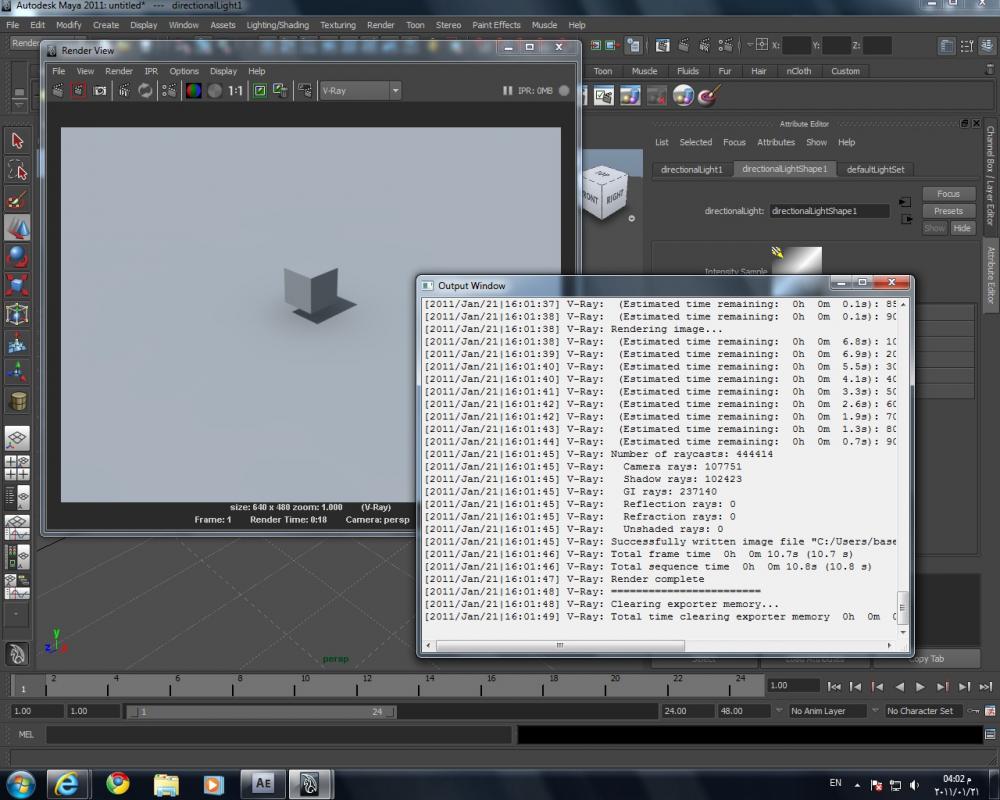Switch to the four-view layout
The height and width of the screenshot is (800, 1000).
pyautogui.click(x=17, y=468)
